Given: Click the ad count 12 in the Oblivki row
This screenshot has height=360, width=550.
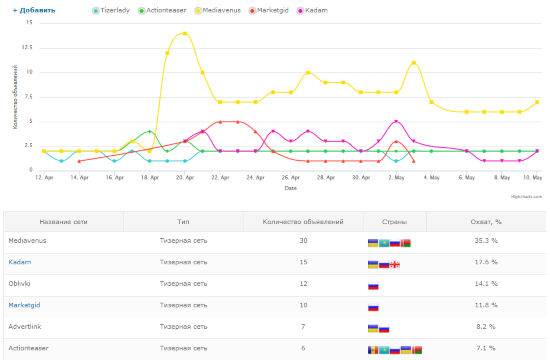Looking at the screenshot, I should click(303, 284).
